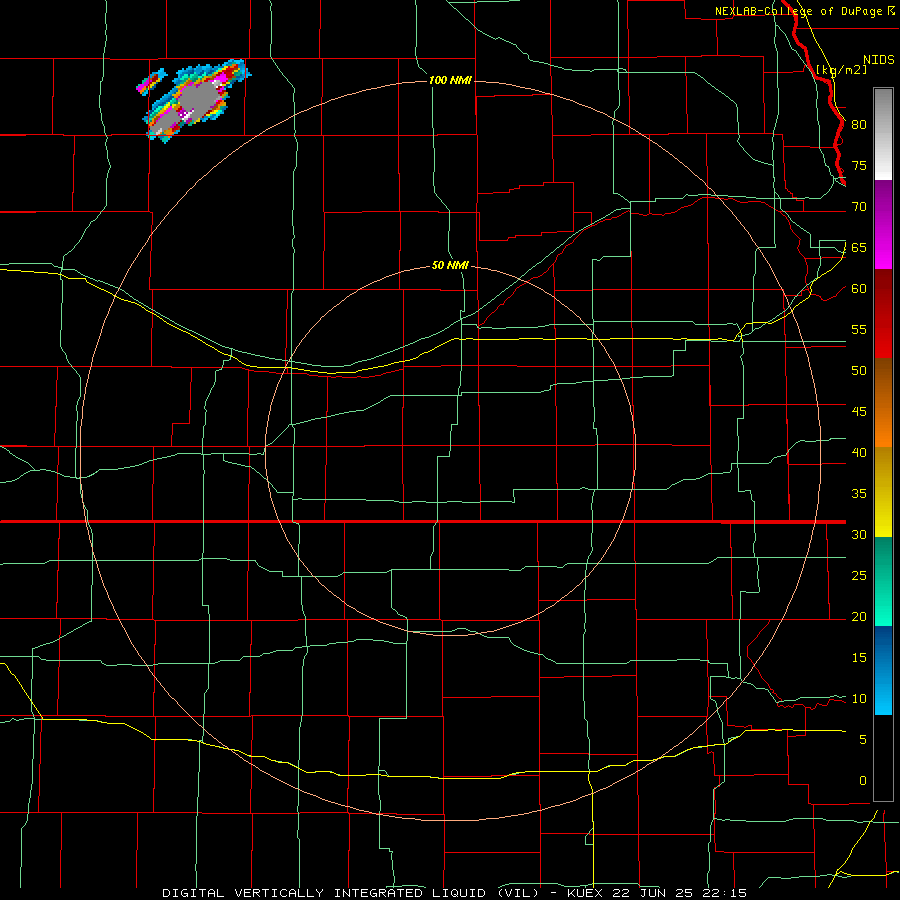Click the color scale value 20
The height and width of the screenshot is (900, 900).
coord(859,616)
